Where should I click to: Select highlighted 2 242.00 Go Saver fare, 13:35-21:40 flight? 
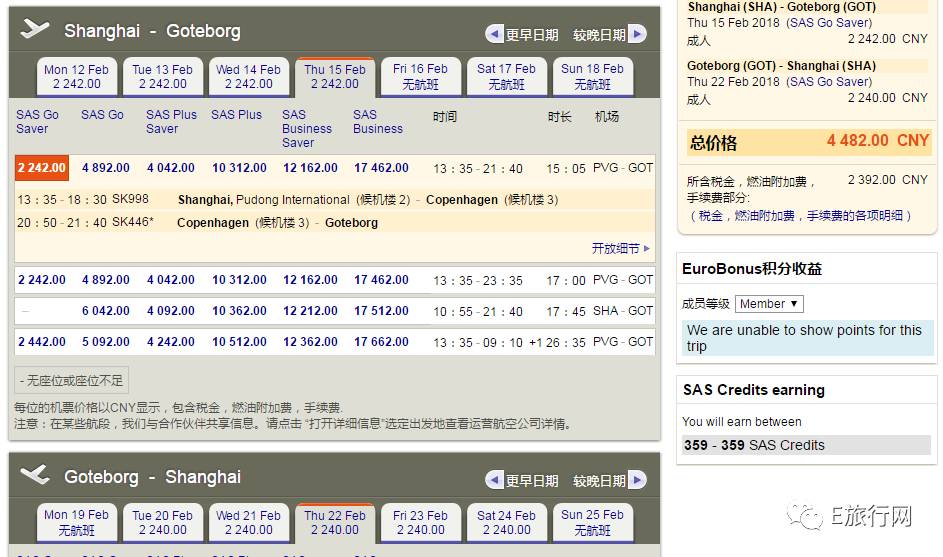tap(41, 168)
